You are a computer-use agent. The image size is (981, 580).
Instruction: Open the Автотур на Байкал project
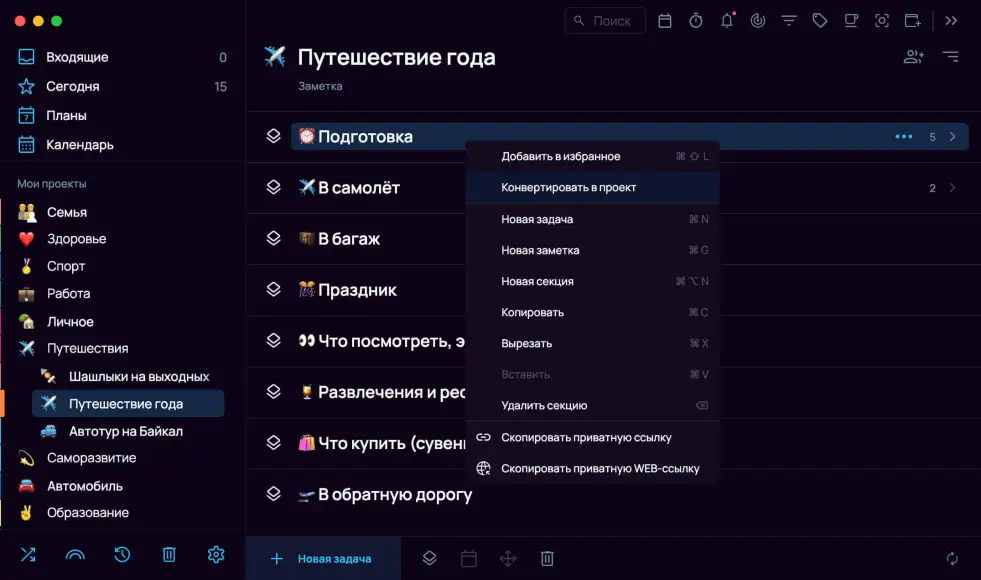[125, 431]
